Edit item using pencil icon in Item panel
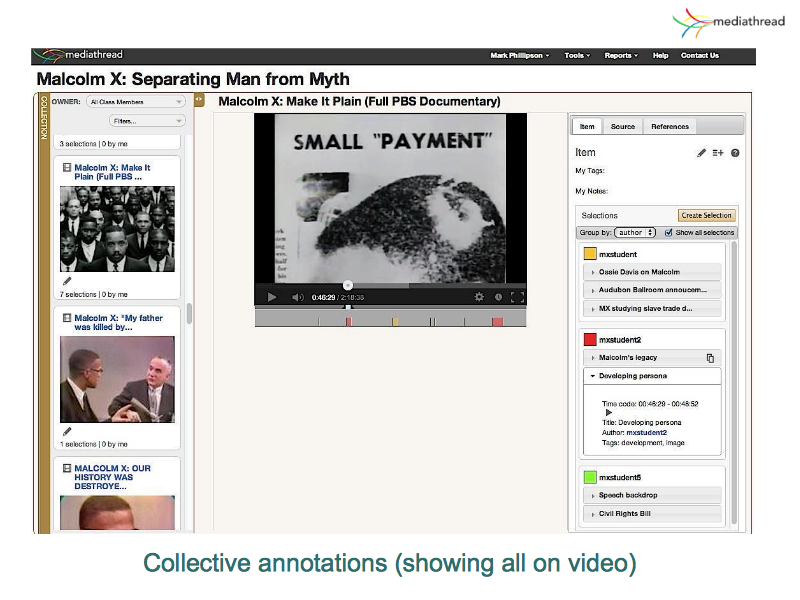Viewport: 800px width, 600px height. [701, 153]
